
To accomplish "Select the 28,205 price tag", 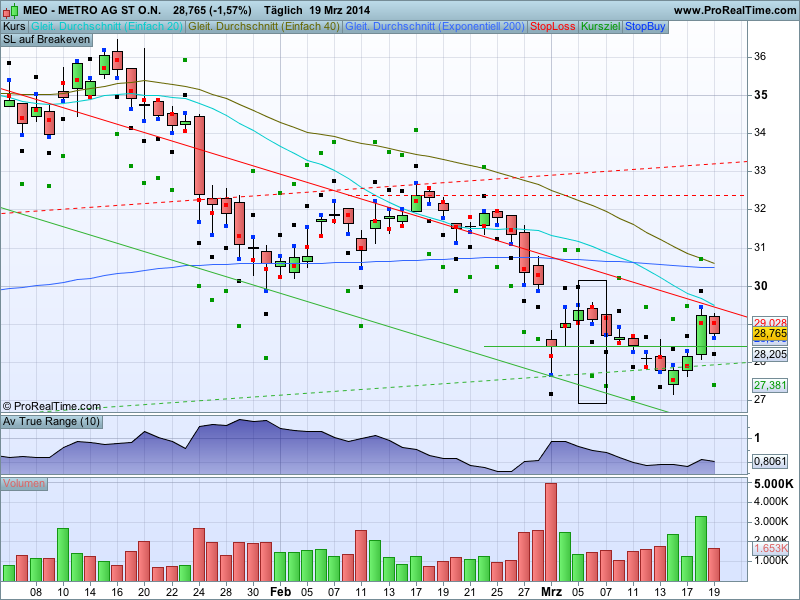I will click(x=770, y=354).
